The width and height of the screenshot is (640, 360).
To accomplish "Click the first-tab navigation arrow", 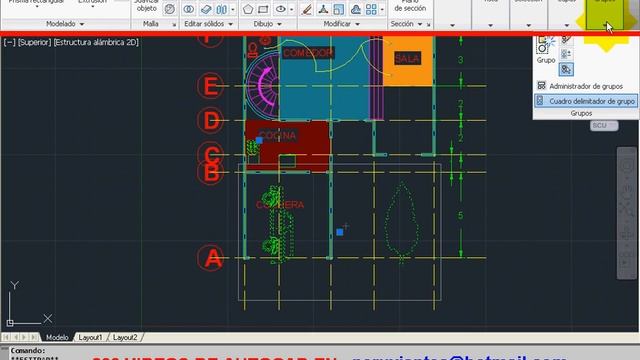I will (7, 337).
